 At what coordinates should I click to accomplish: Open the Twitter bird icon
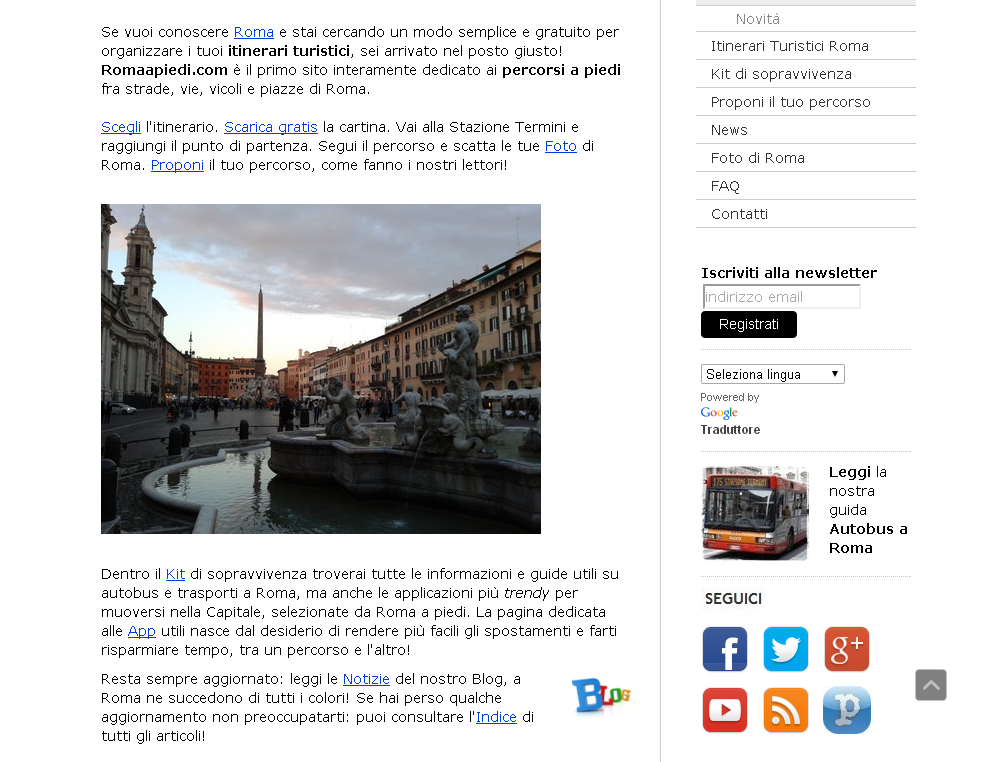coord(785,649)
